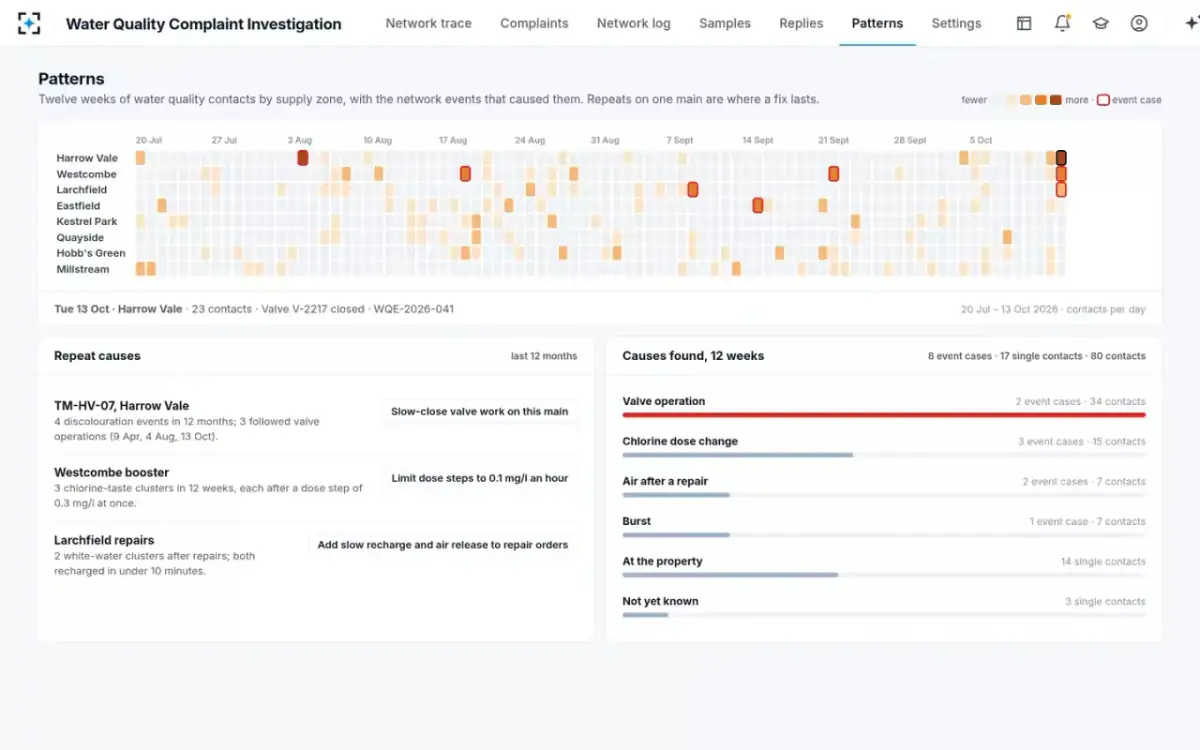Click 'Add slow recharge and air release' button
The width and height of the screenshot is (1200, 750).
tap(442, 545)
